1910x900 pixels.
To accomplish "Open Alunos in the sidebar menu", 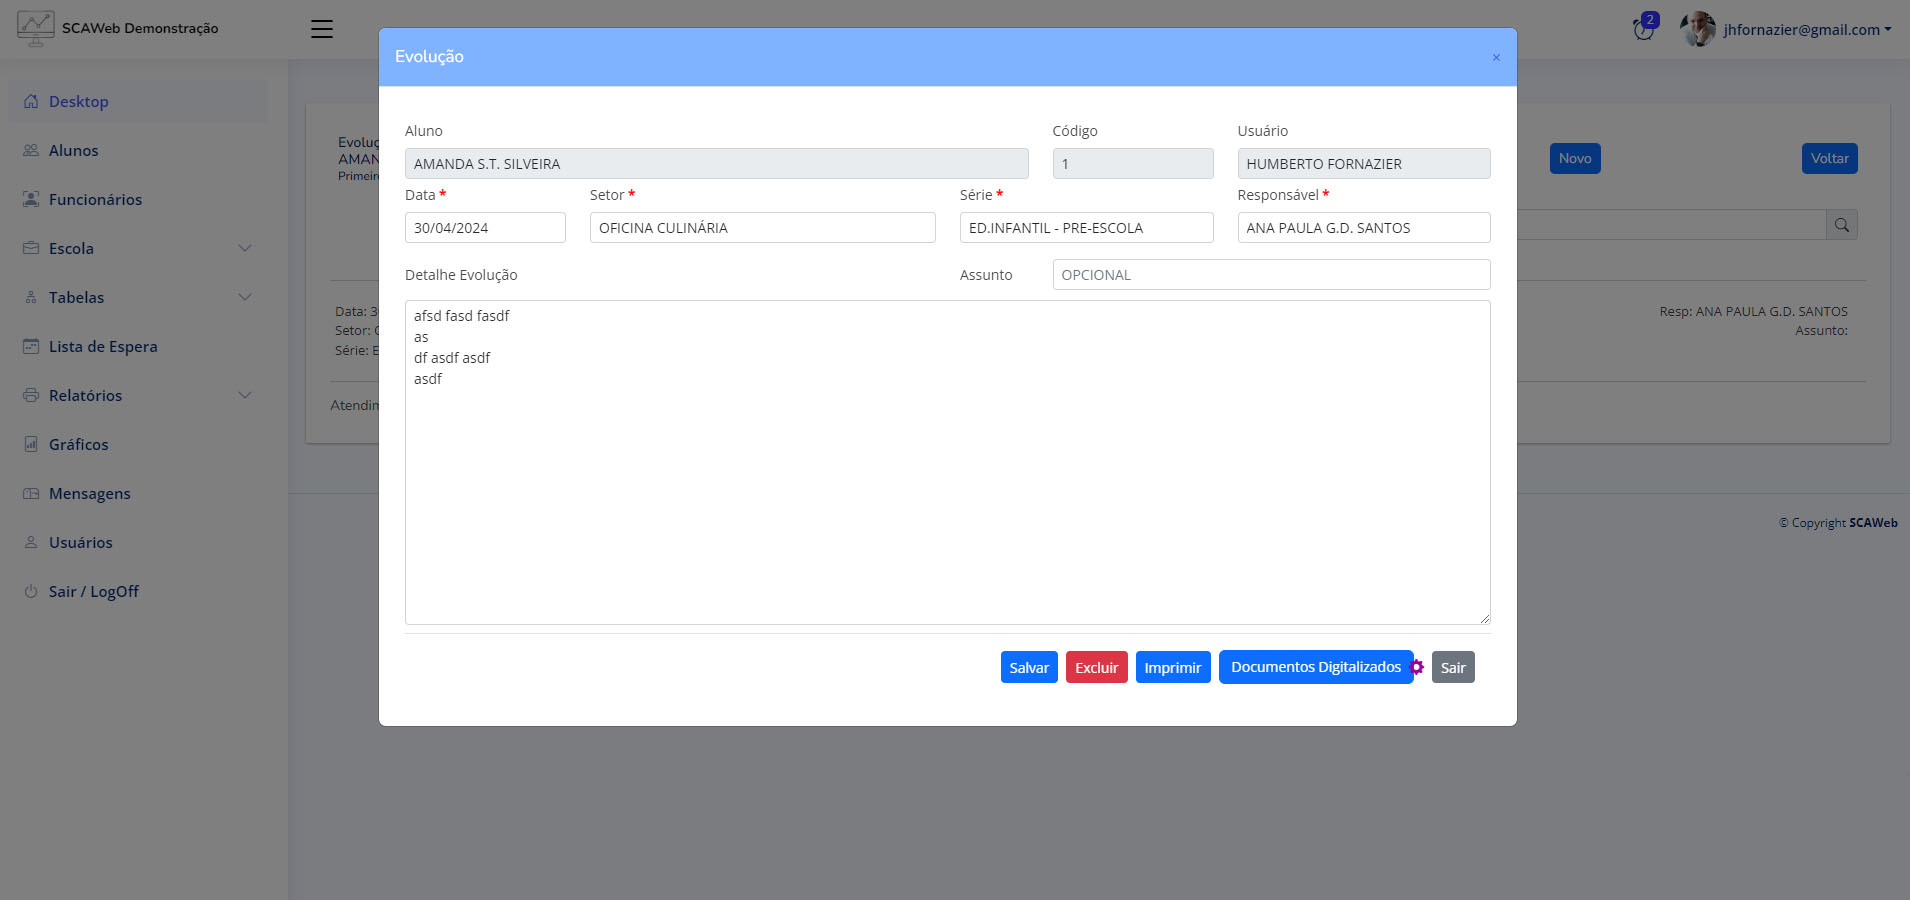I will [73, 151].
